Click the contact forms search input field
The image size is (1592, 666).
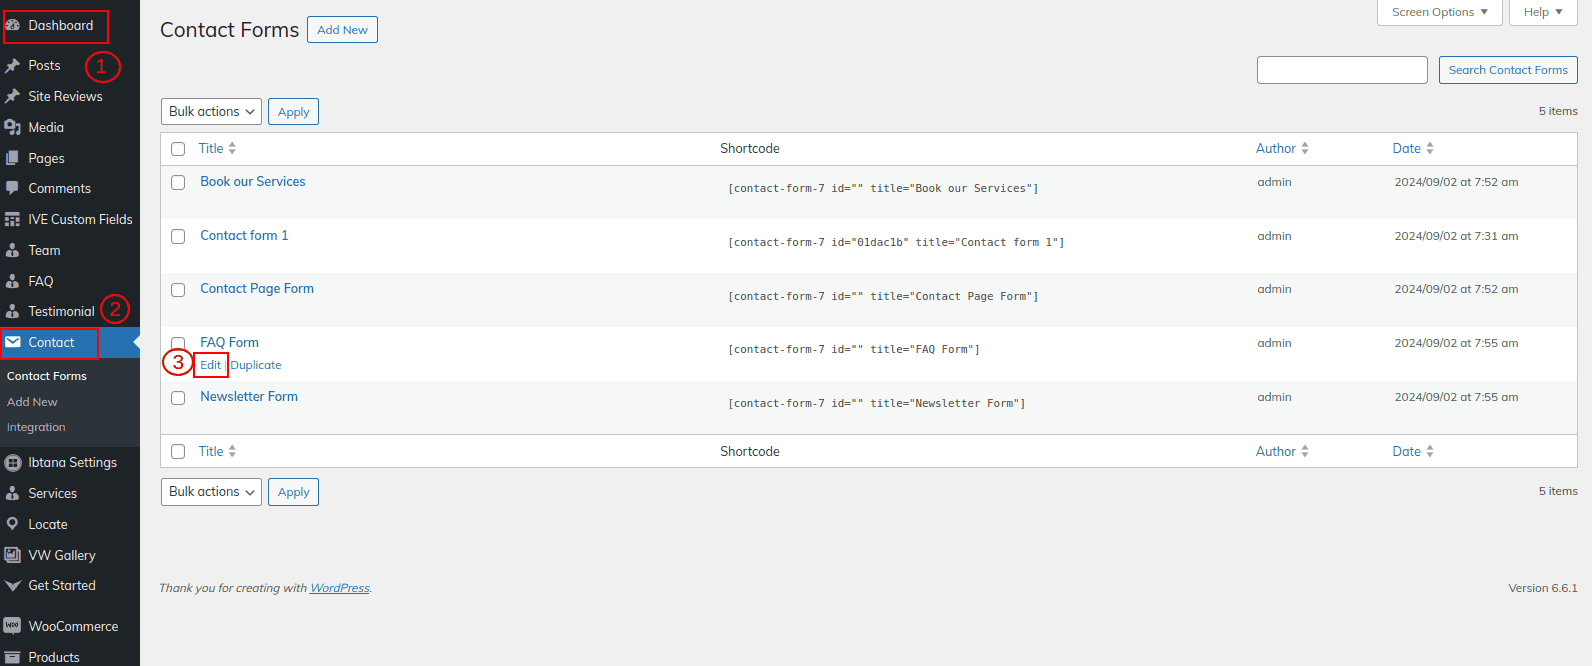click(x=1341, y=70)
